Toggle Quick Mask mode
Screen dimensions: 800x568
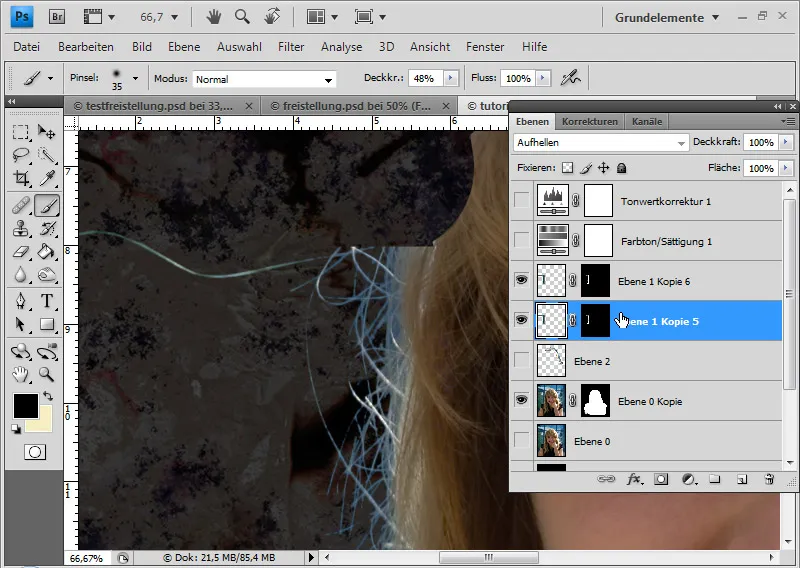click(35, 452)
